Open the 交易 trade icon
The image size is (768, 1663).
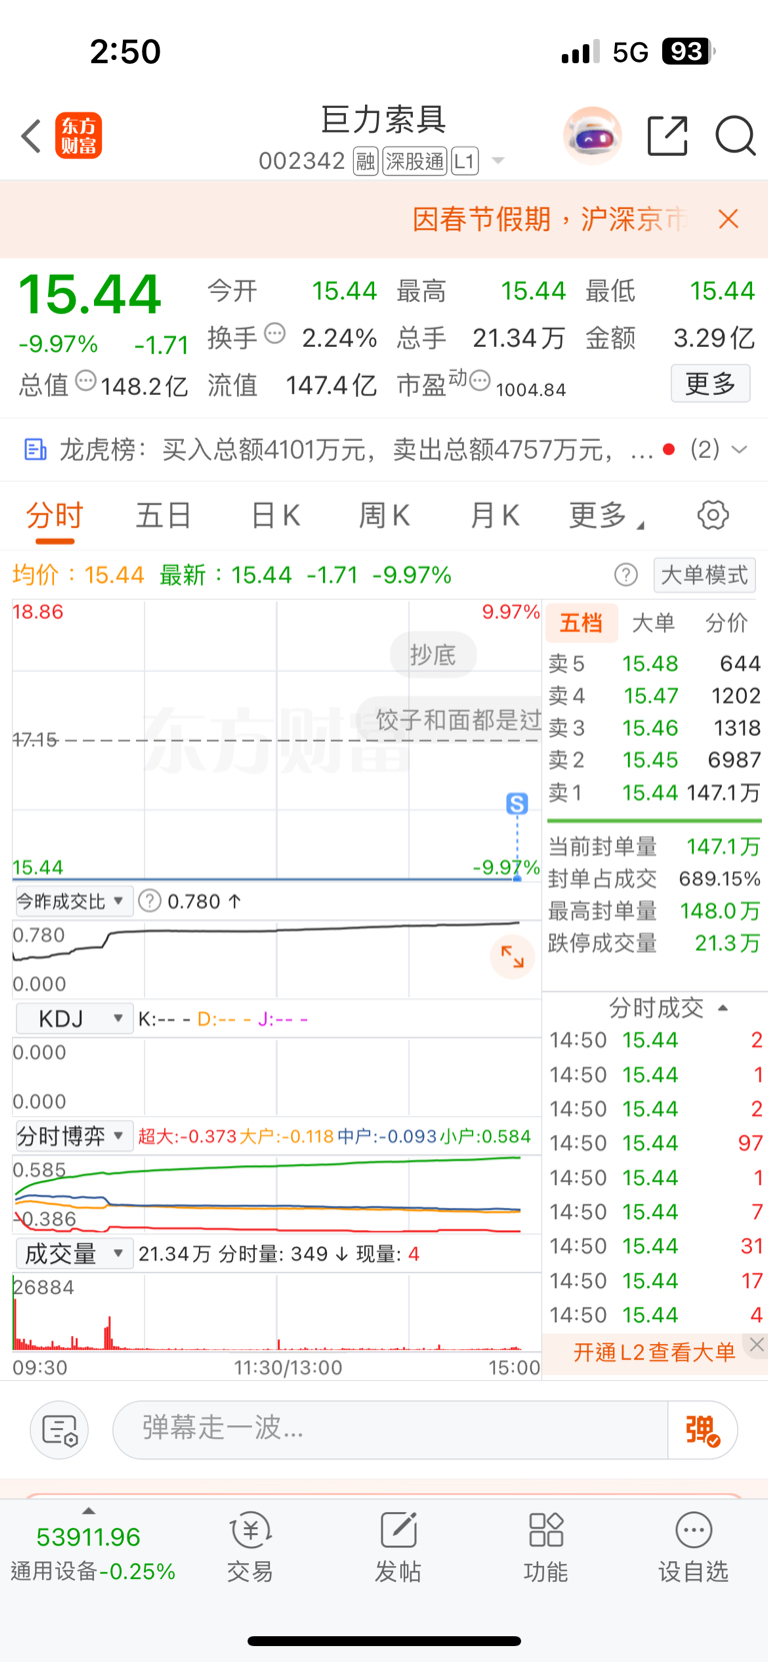[250, 1547]
